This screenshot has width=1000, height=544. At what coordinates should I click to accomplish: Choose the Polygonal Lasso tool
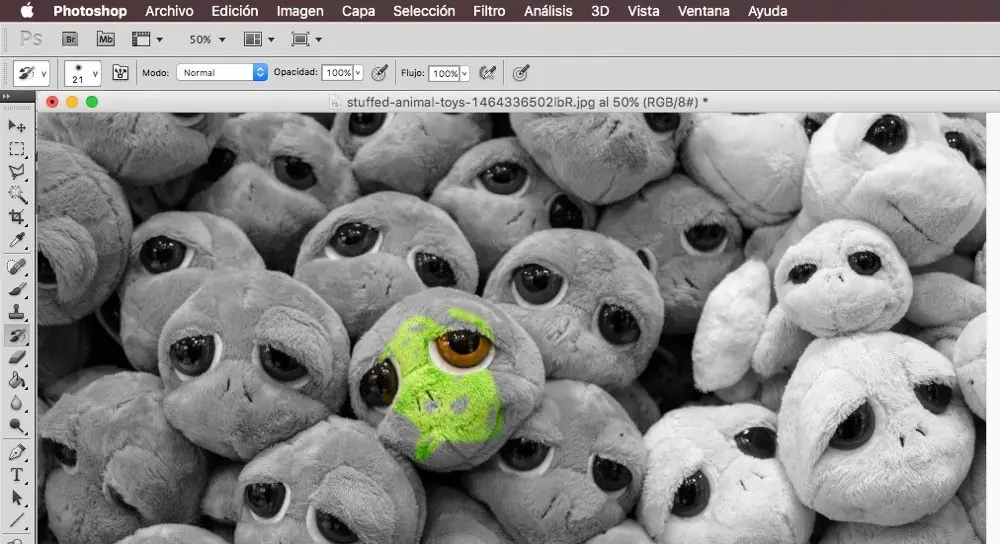pyautogui.click(x=17, y=172)
